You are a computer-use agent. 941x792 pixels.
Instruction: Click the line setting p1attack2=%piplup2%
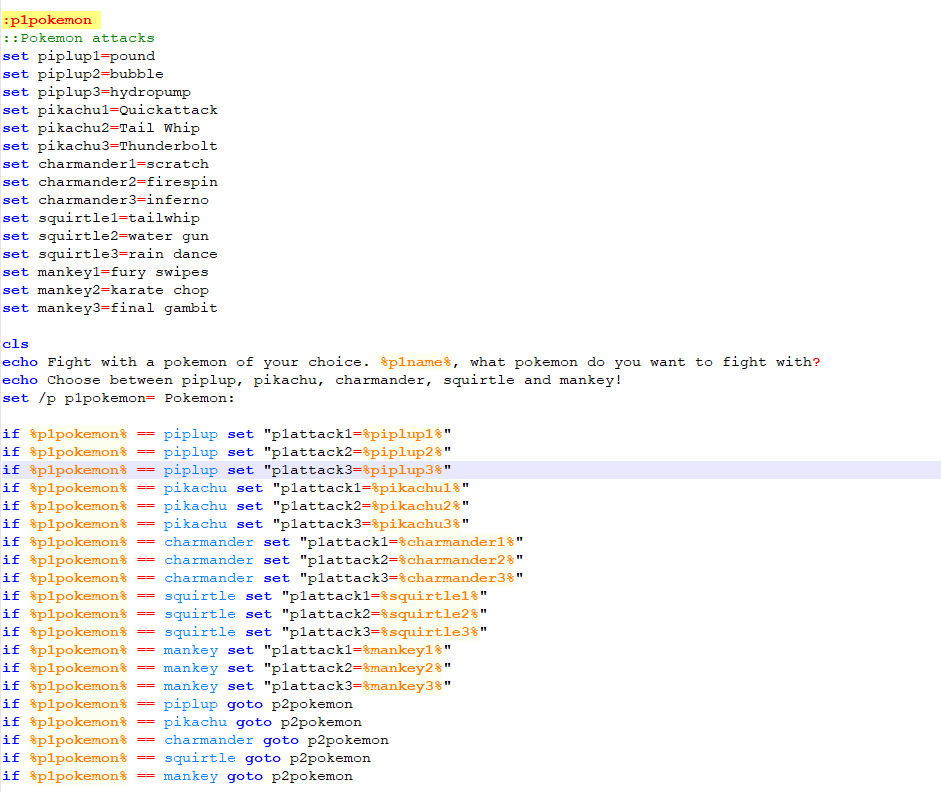tap(227, 452)
